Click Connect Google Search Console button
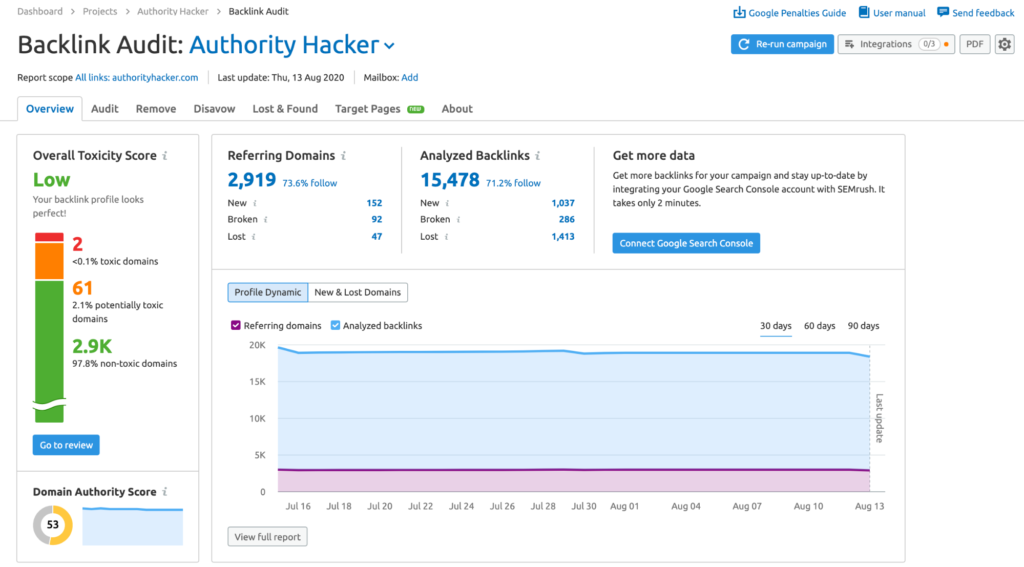1024x567 pixels. pyautogui.click(x=686, y=243)
